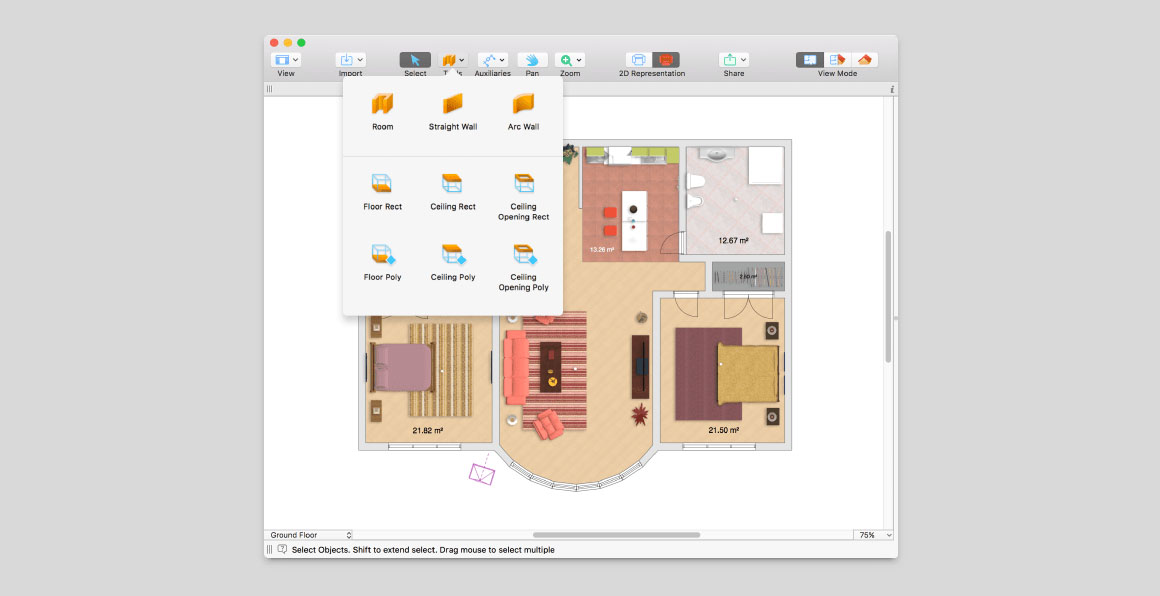The height and width of the screenshot is (596, 1160).
Task: Open the Import dropdown arrow
Action: 360,60
